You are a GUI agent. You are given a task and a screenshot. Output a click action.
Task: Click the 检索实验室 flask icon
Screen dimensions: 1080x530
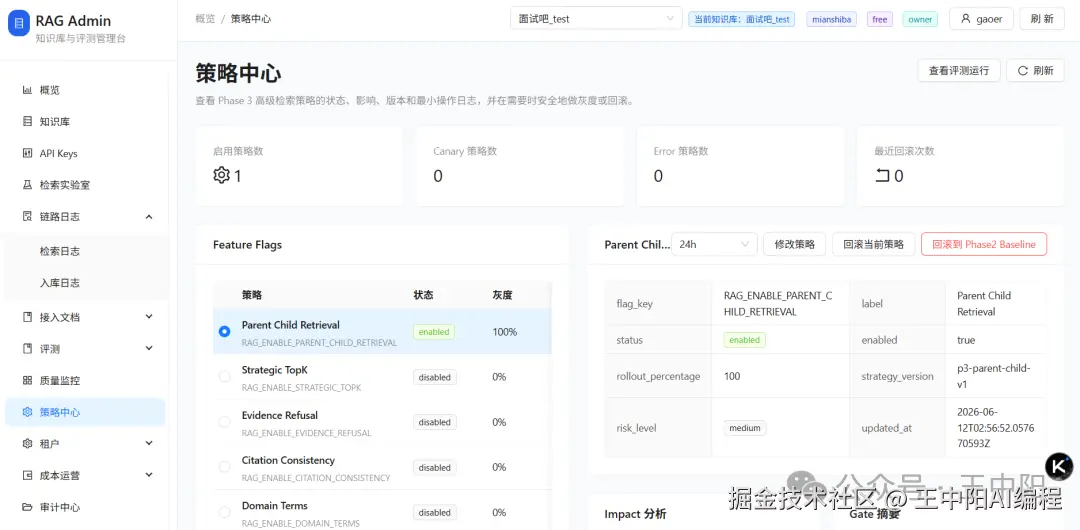click(x=28, y=185)
